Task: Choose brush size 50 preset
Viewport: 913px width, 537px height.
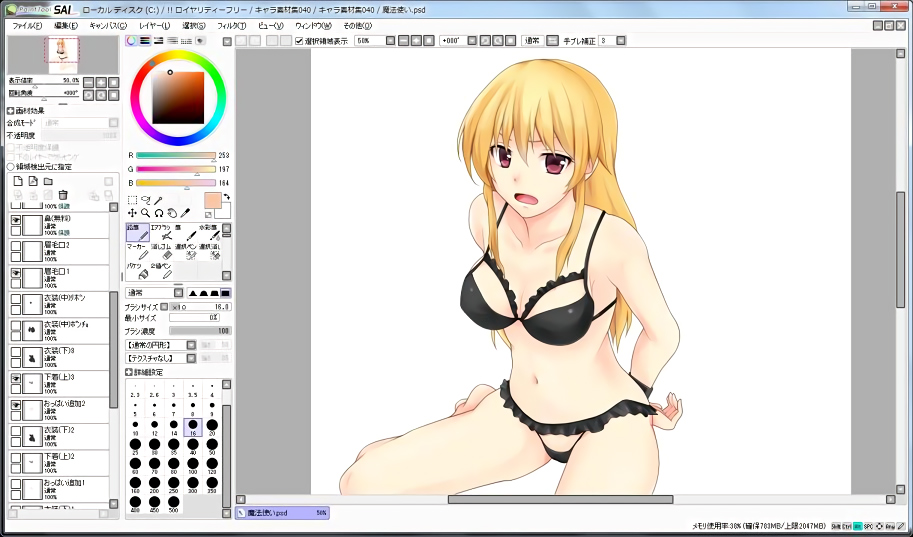Action: click(x=212, y=448)
